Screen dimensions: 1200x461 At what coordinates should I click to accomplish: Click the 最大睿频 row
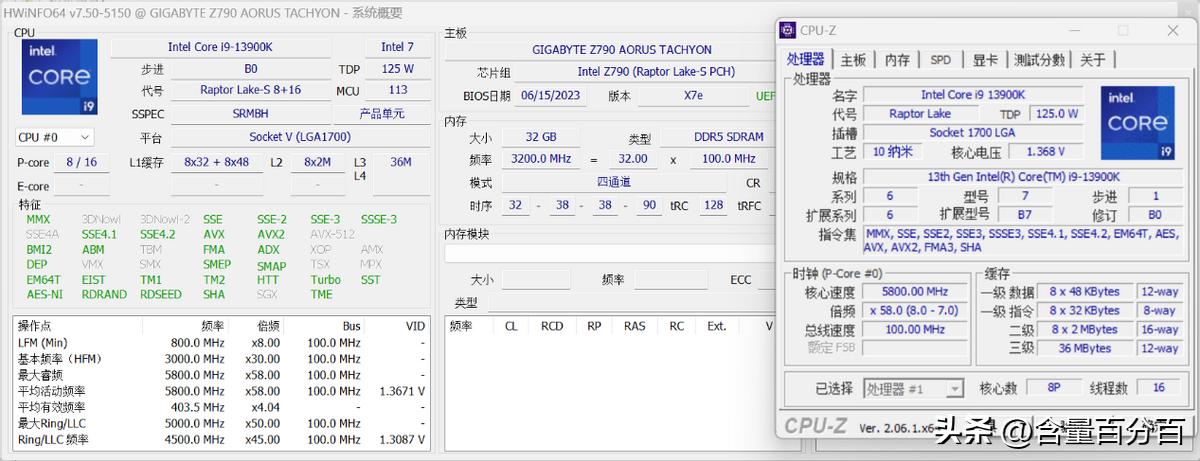[x=221, y=375]
